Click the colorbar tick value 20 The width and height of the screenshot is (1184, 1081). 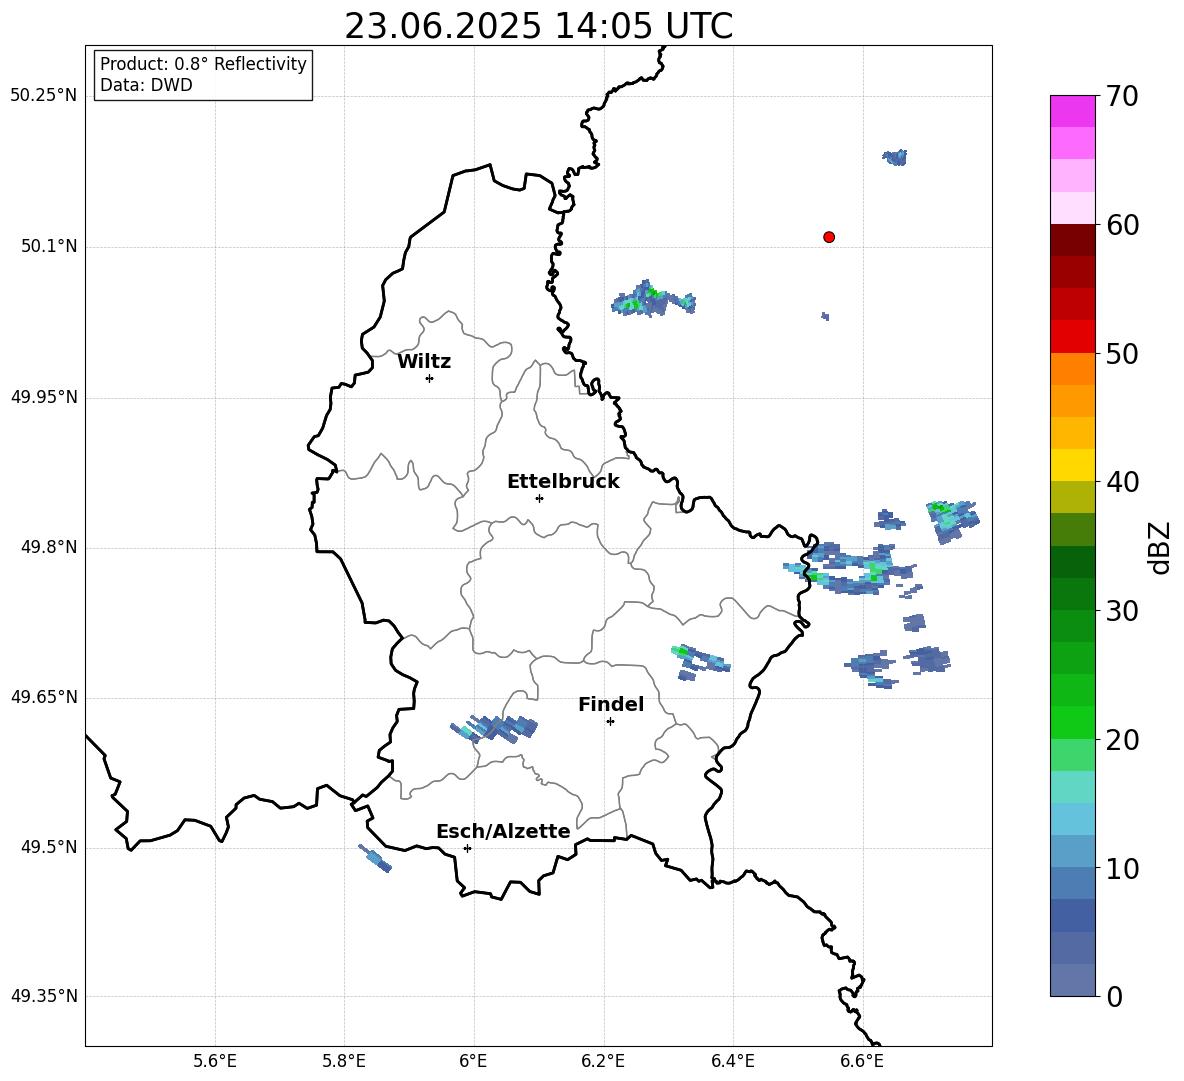[x=1122, y=740]
